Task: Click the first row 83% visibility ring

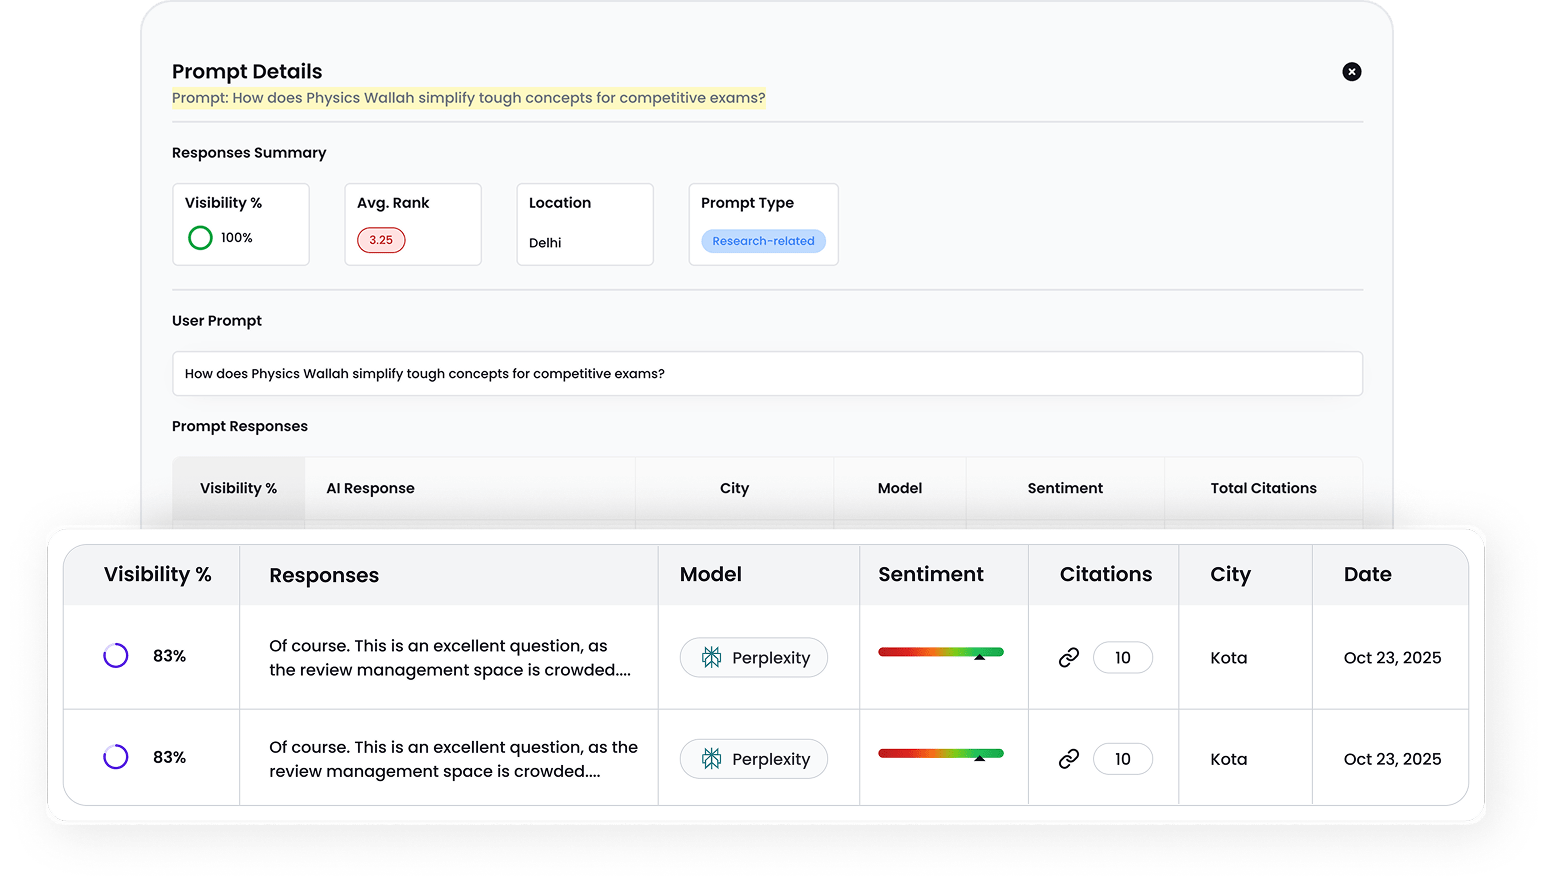Action: 116,656
